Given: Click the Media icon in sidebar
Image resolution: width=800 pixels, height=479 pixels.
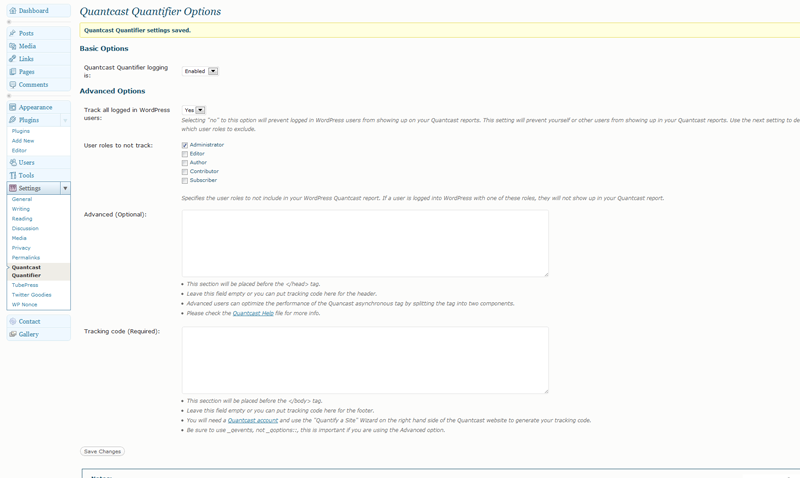Looking at the screenshot, I should point(13,46).
